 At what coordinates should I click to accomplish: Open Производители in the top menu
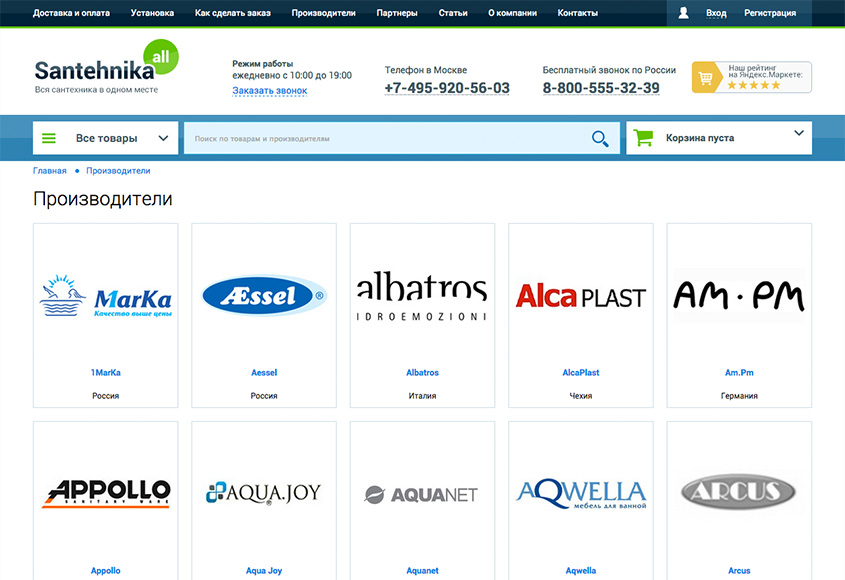[x=323, y=13]
